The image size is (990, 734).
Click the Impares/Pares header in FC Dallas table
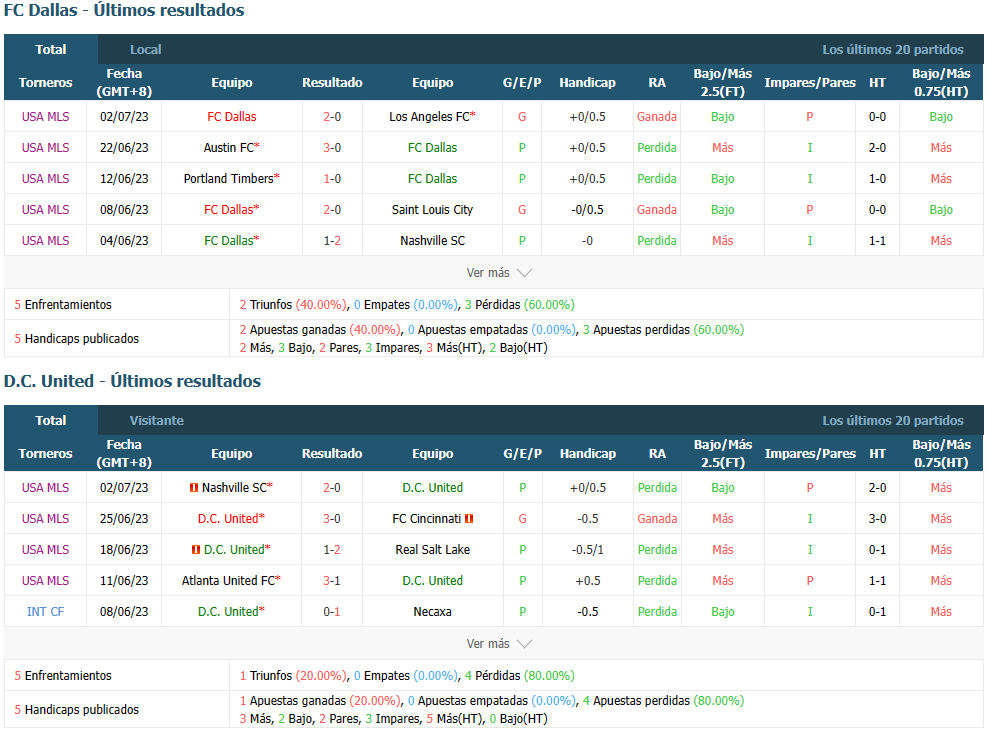810,83
